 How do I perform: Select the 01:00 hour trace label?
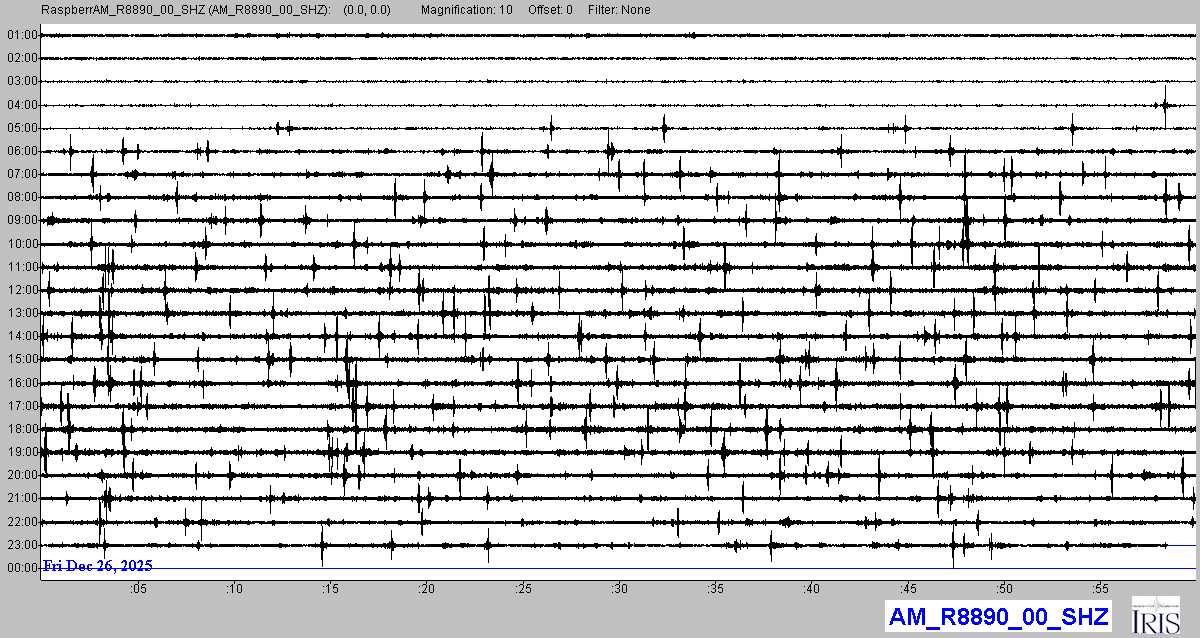point(21,35)
